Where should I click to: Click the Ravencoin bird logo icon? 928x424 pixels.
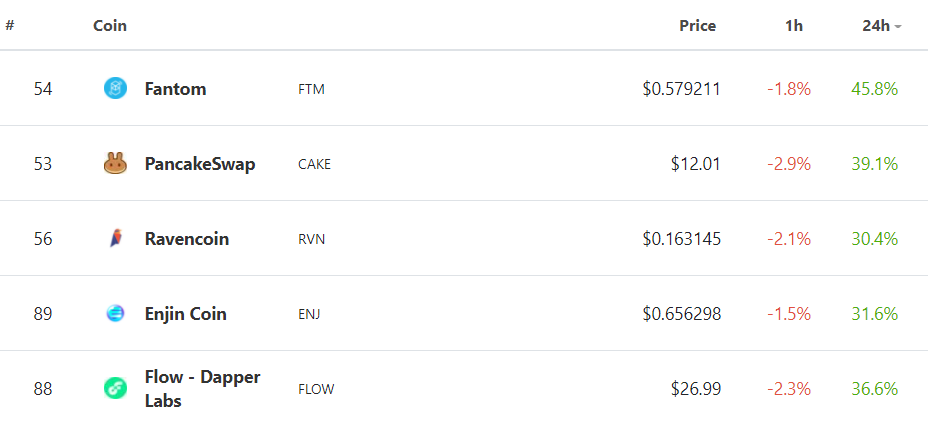point(115,239)
